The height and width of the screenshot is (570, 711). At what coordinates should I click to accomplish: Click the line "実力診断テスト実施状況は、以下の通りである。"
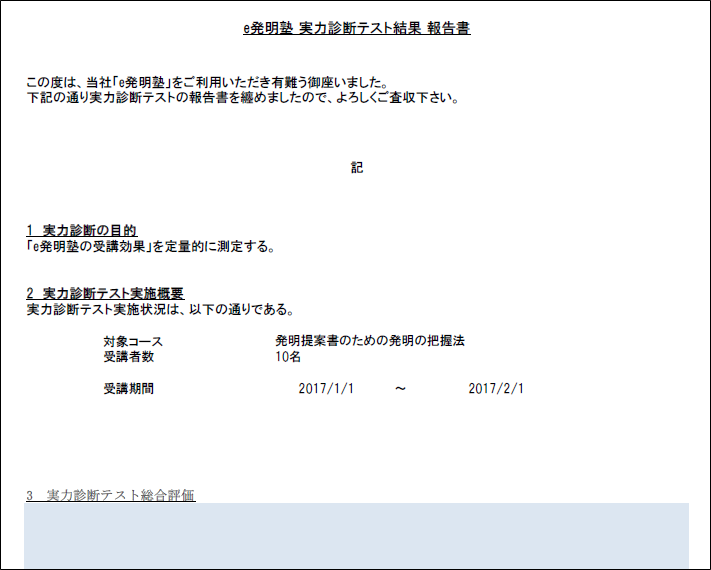(x=160, y=309)
